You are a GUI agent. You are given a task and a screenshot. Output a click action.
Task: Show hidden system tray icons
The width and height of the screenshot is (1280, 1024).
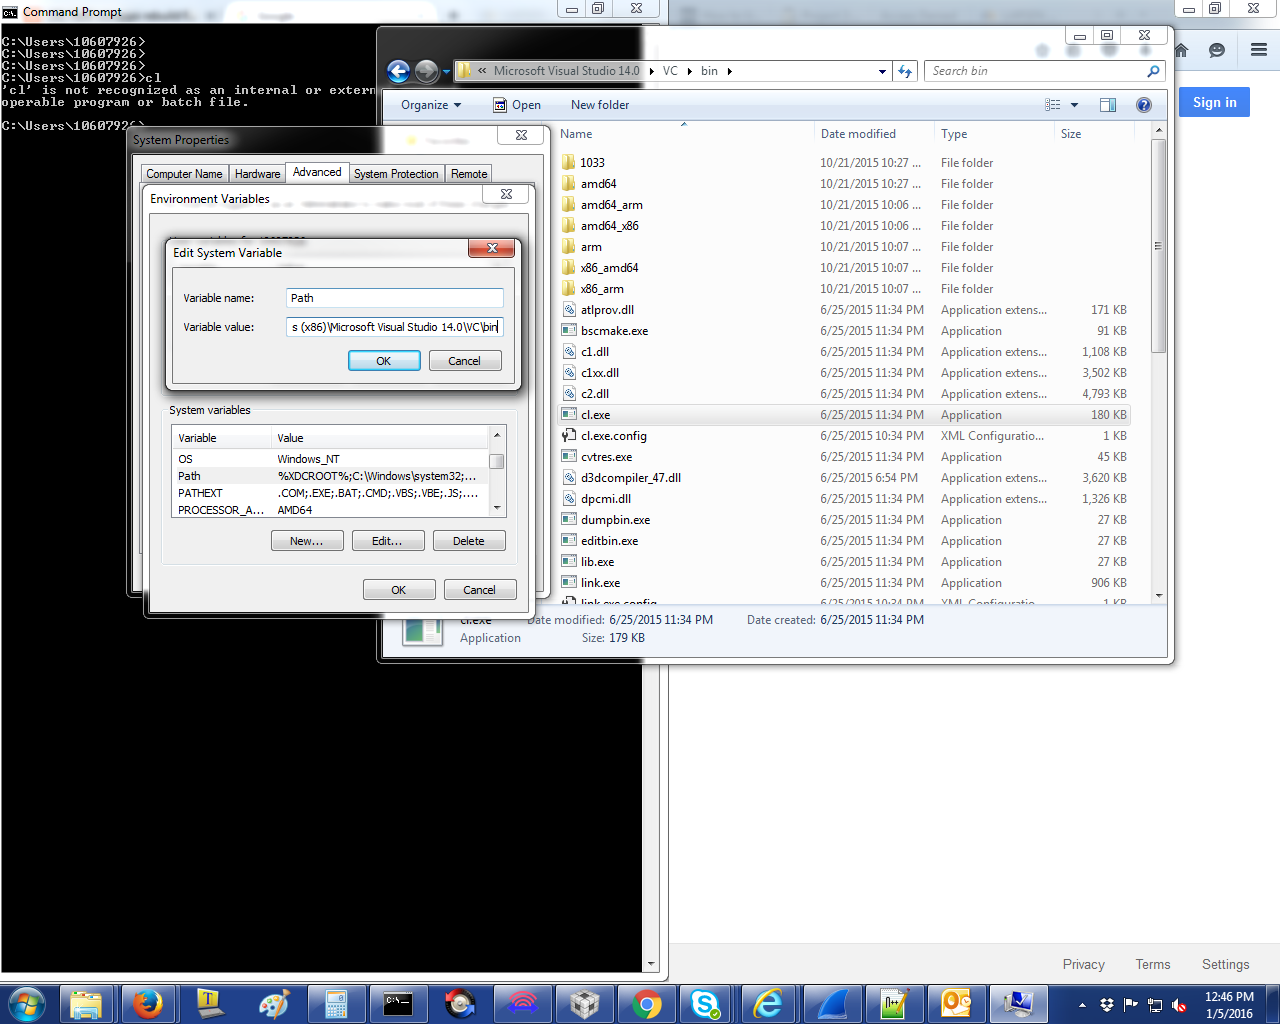coord(1082,1005)
